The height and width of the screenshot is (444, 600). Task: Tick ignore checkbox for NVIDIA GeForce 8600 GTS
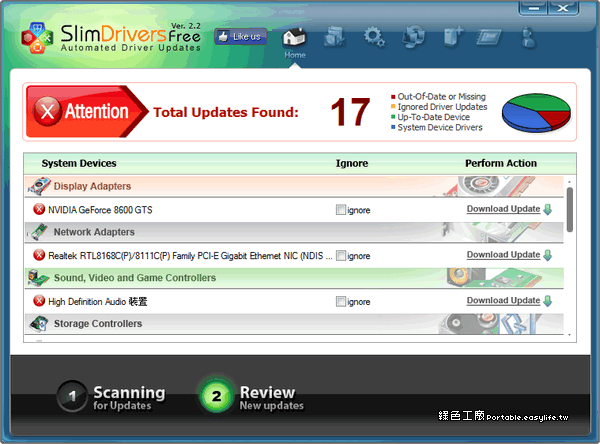pos(341,209)
